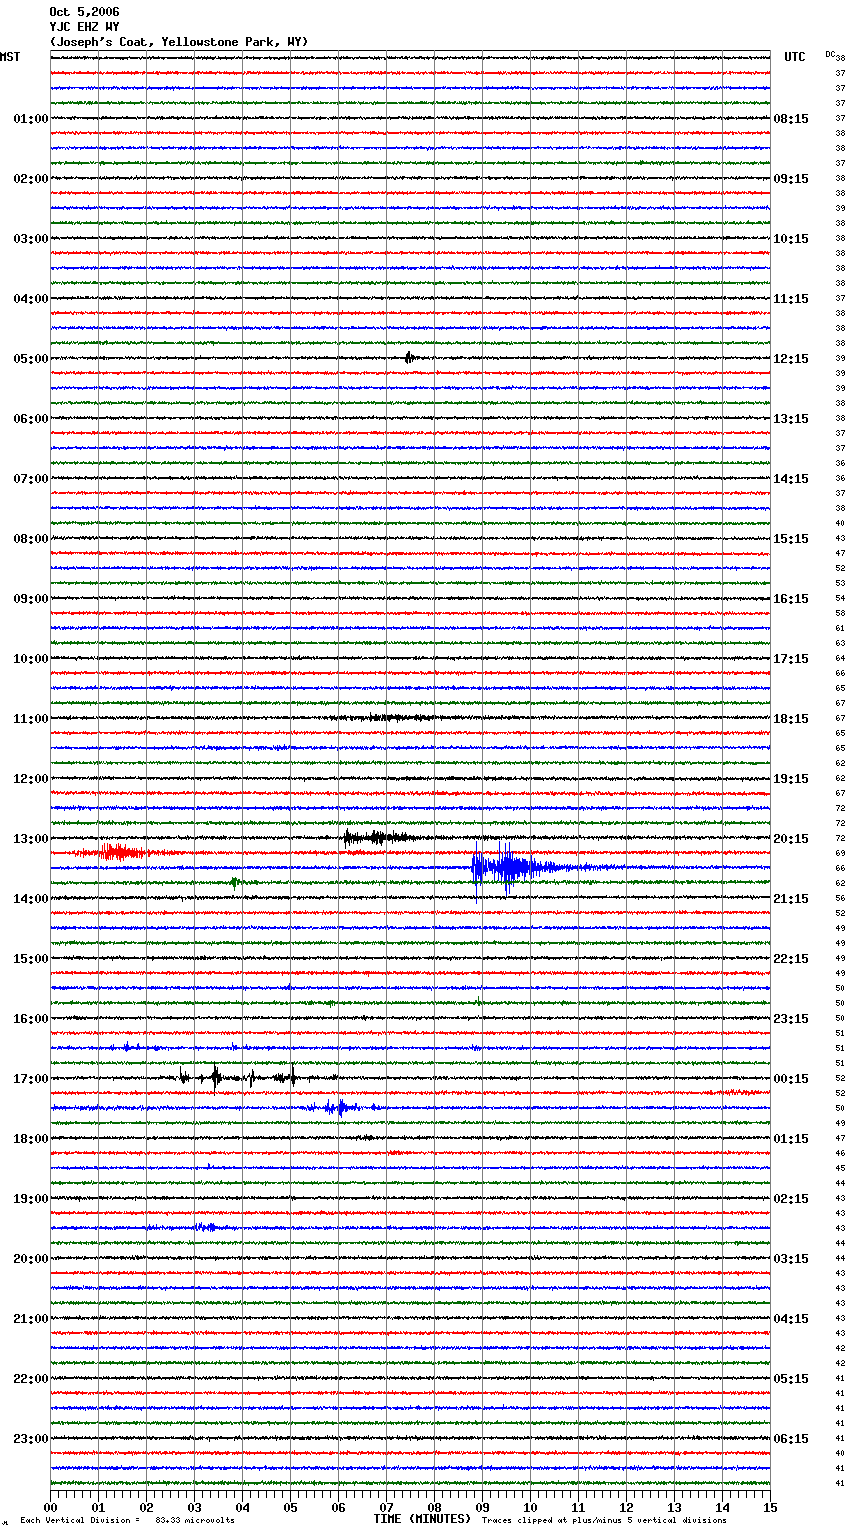
Task: Click the MST time label '23:00'
Action: coord(31,1439)
